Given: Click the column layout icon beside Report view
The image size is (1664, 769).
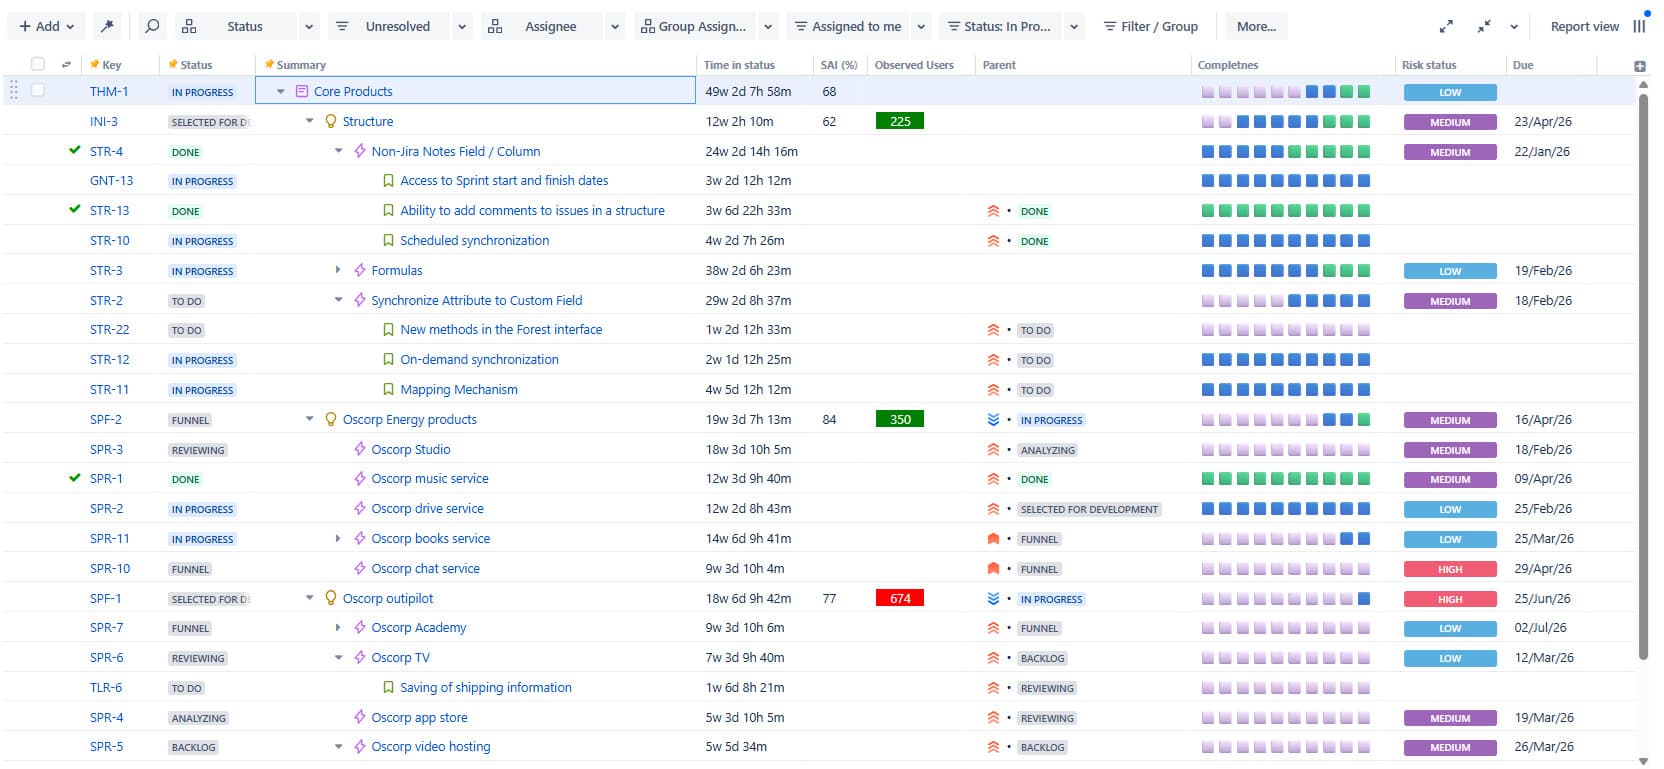Looking at the screenshot, I should (1639, 27).
